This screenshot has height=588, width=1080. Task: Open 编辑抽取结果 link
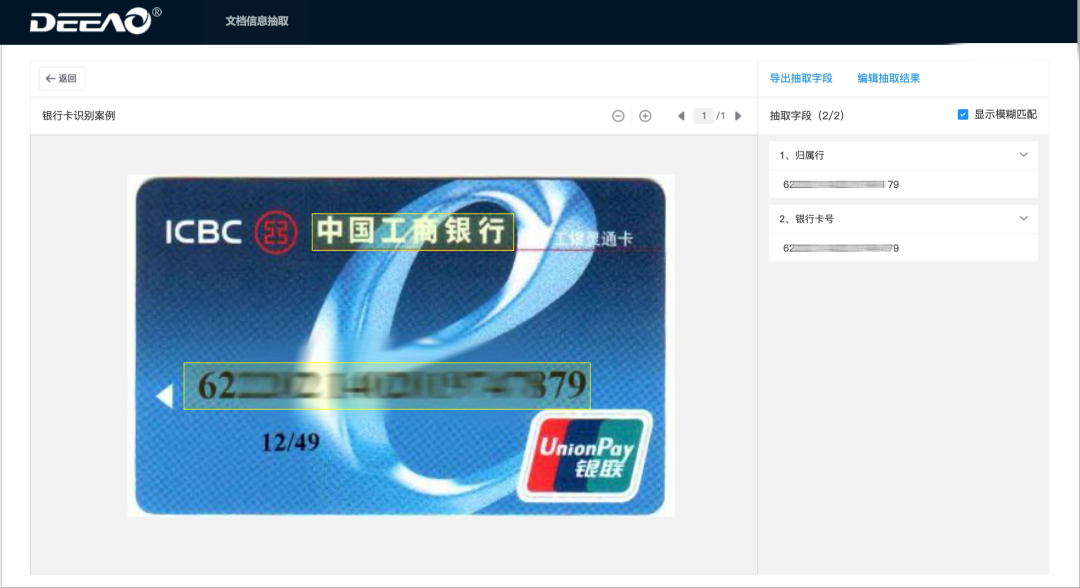pyautogui.click(x=889, y=78)
